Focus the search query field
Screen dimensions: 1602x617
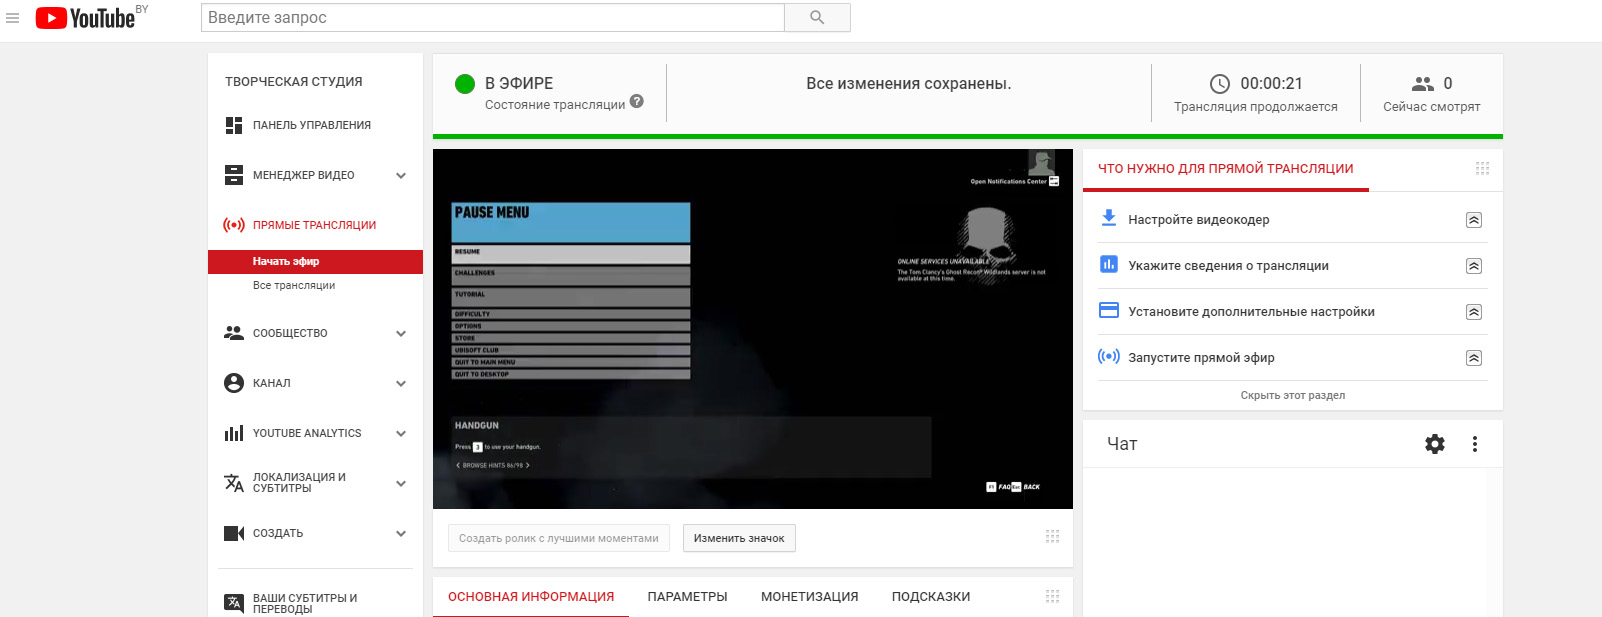point(493,18)
